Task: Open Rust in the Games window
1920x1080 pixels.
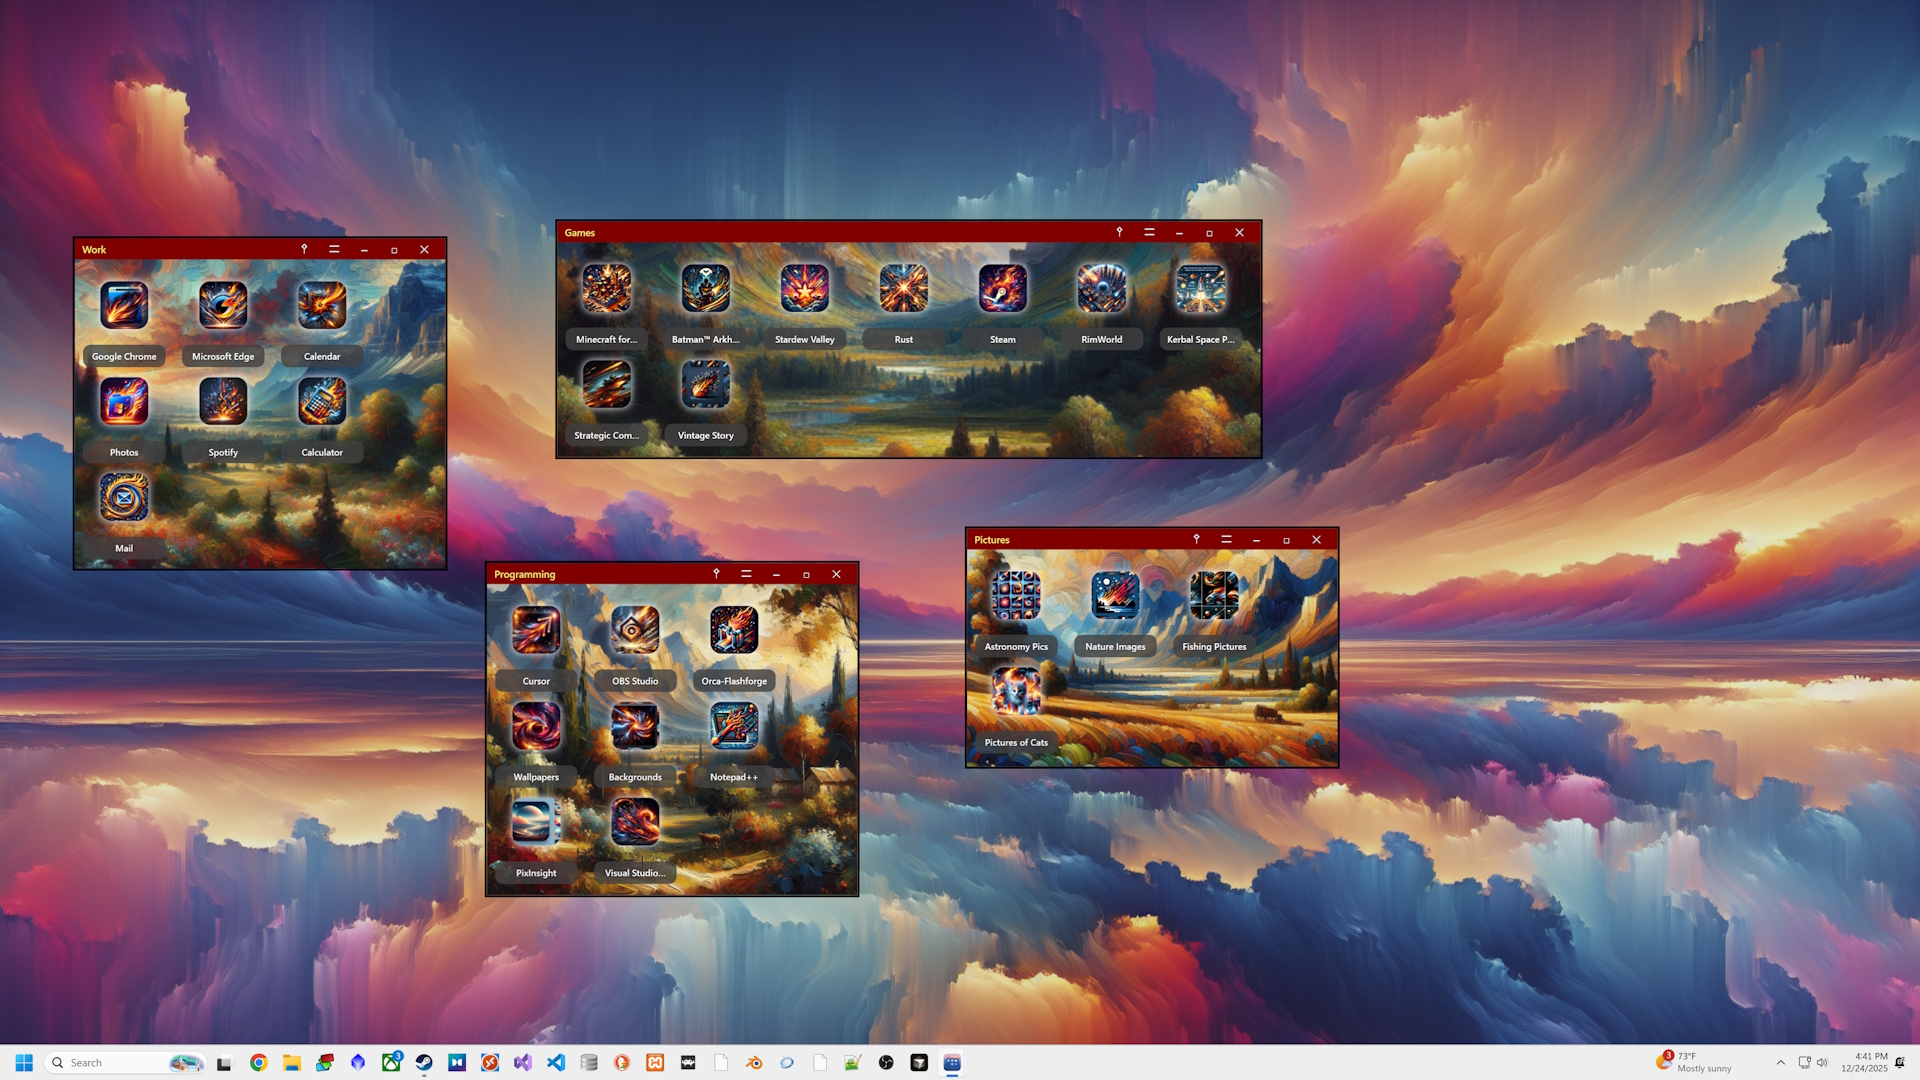Action: (x=904, y=289)
